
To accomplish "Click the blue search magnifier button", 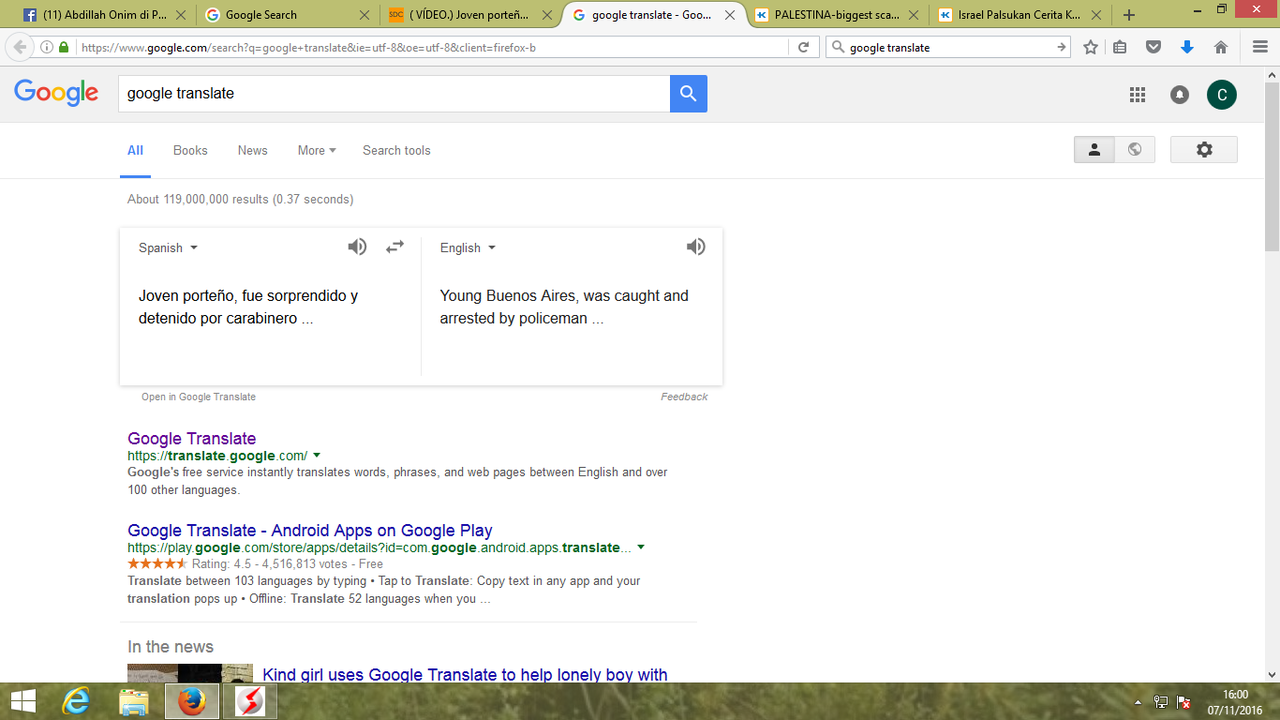I will [x=688, y=93].
